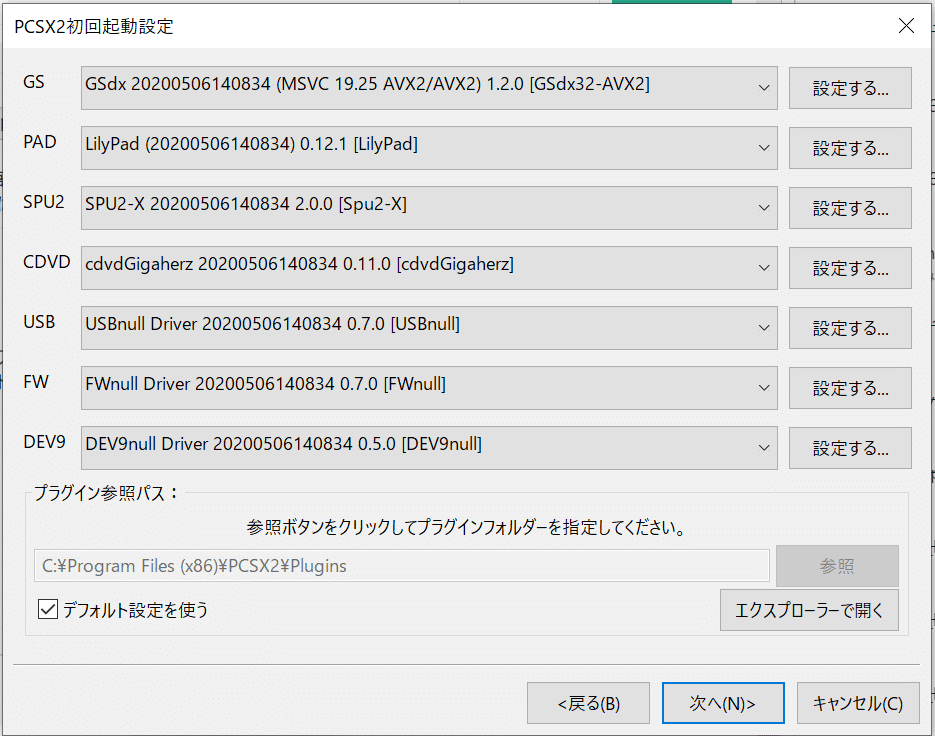Click the プラグイン参照パス group label
Viewport: 935px width, 736px height.
coord(106,493)
